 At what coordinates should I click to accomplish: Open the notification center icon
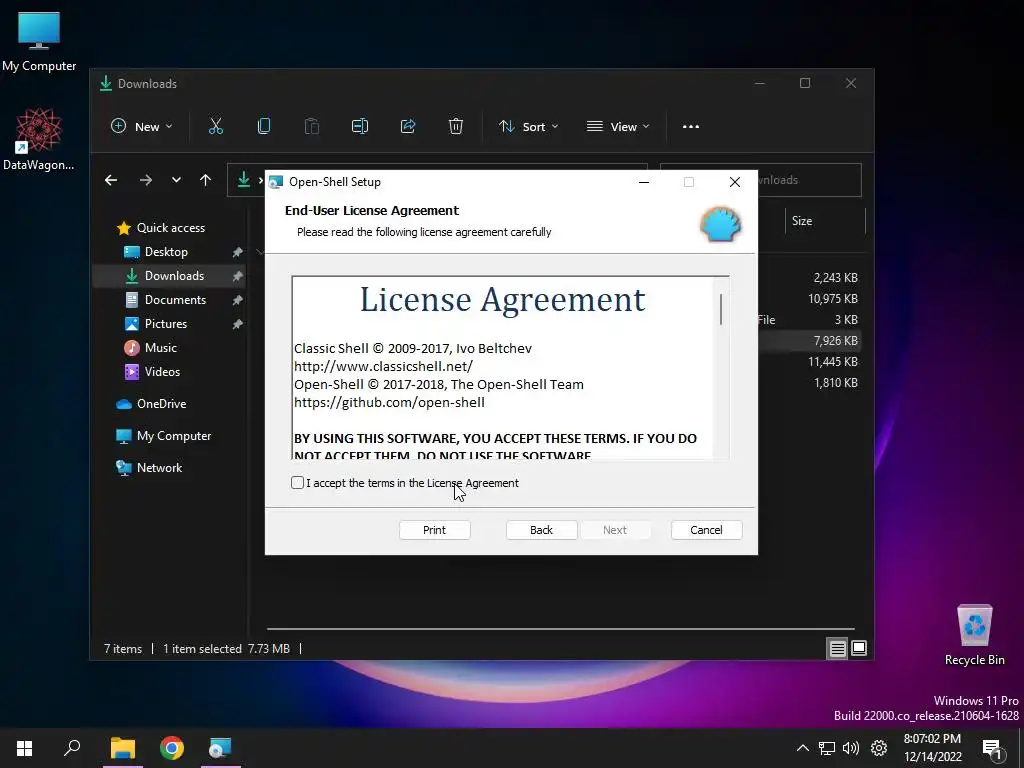[993, 749]
